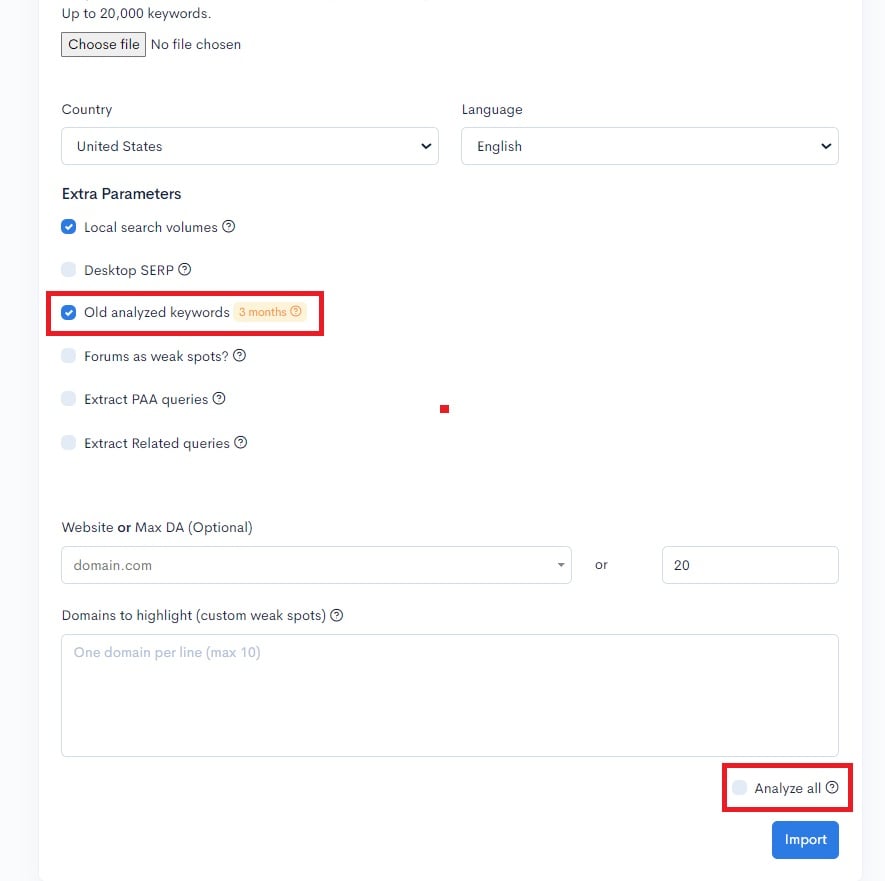
Task: Disable the Old analyzed keywords checkbox
Action: coord(69,312)
